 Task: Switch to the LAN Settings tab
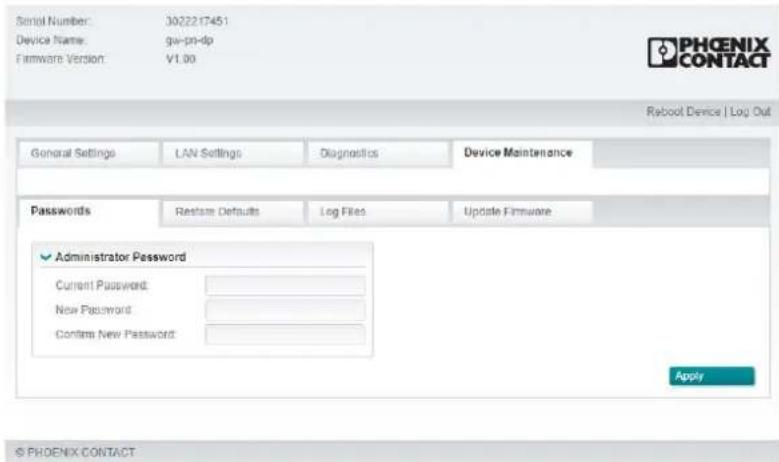tap(233, 153)
